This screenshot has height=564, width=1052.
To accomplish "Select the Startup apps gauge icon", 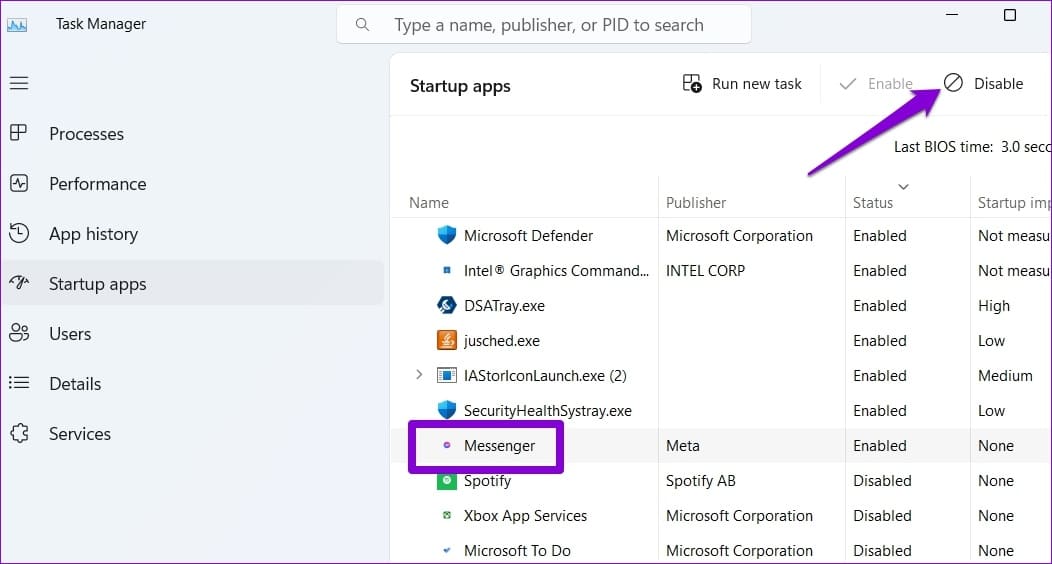I will (19, 282).
